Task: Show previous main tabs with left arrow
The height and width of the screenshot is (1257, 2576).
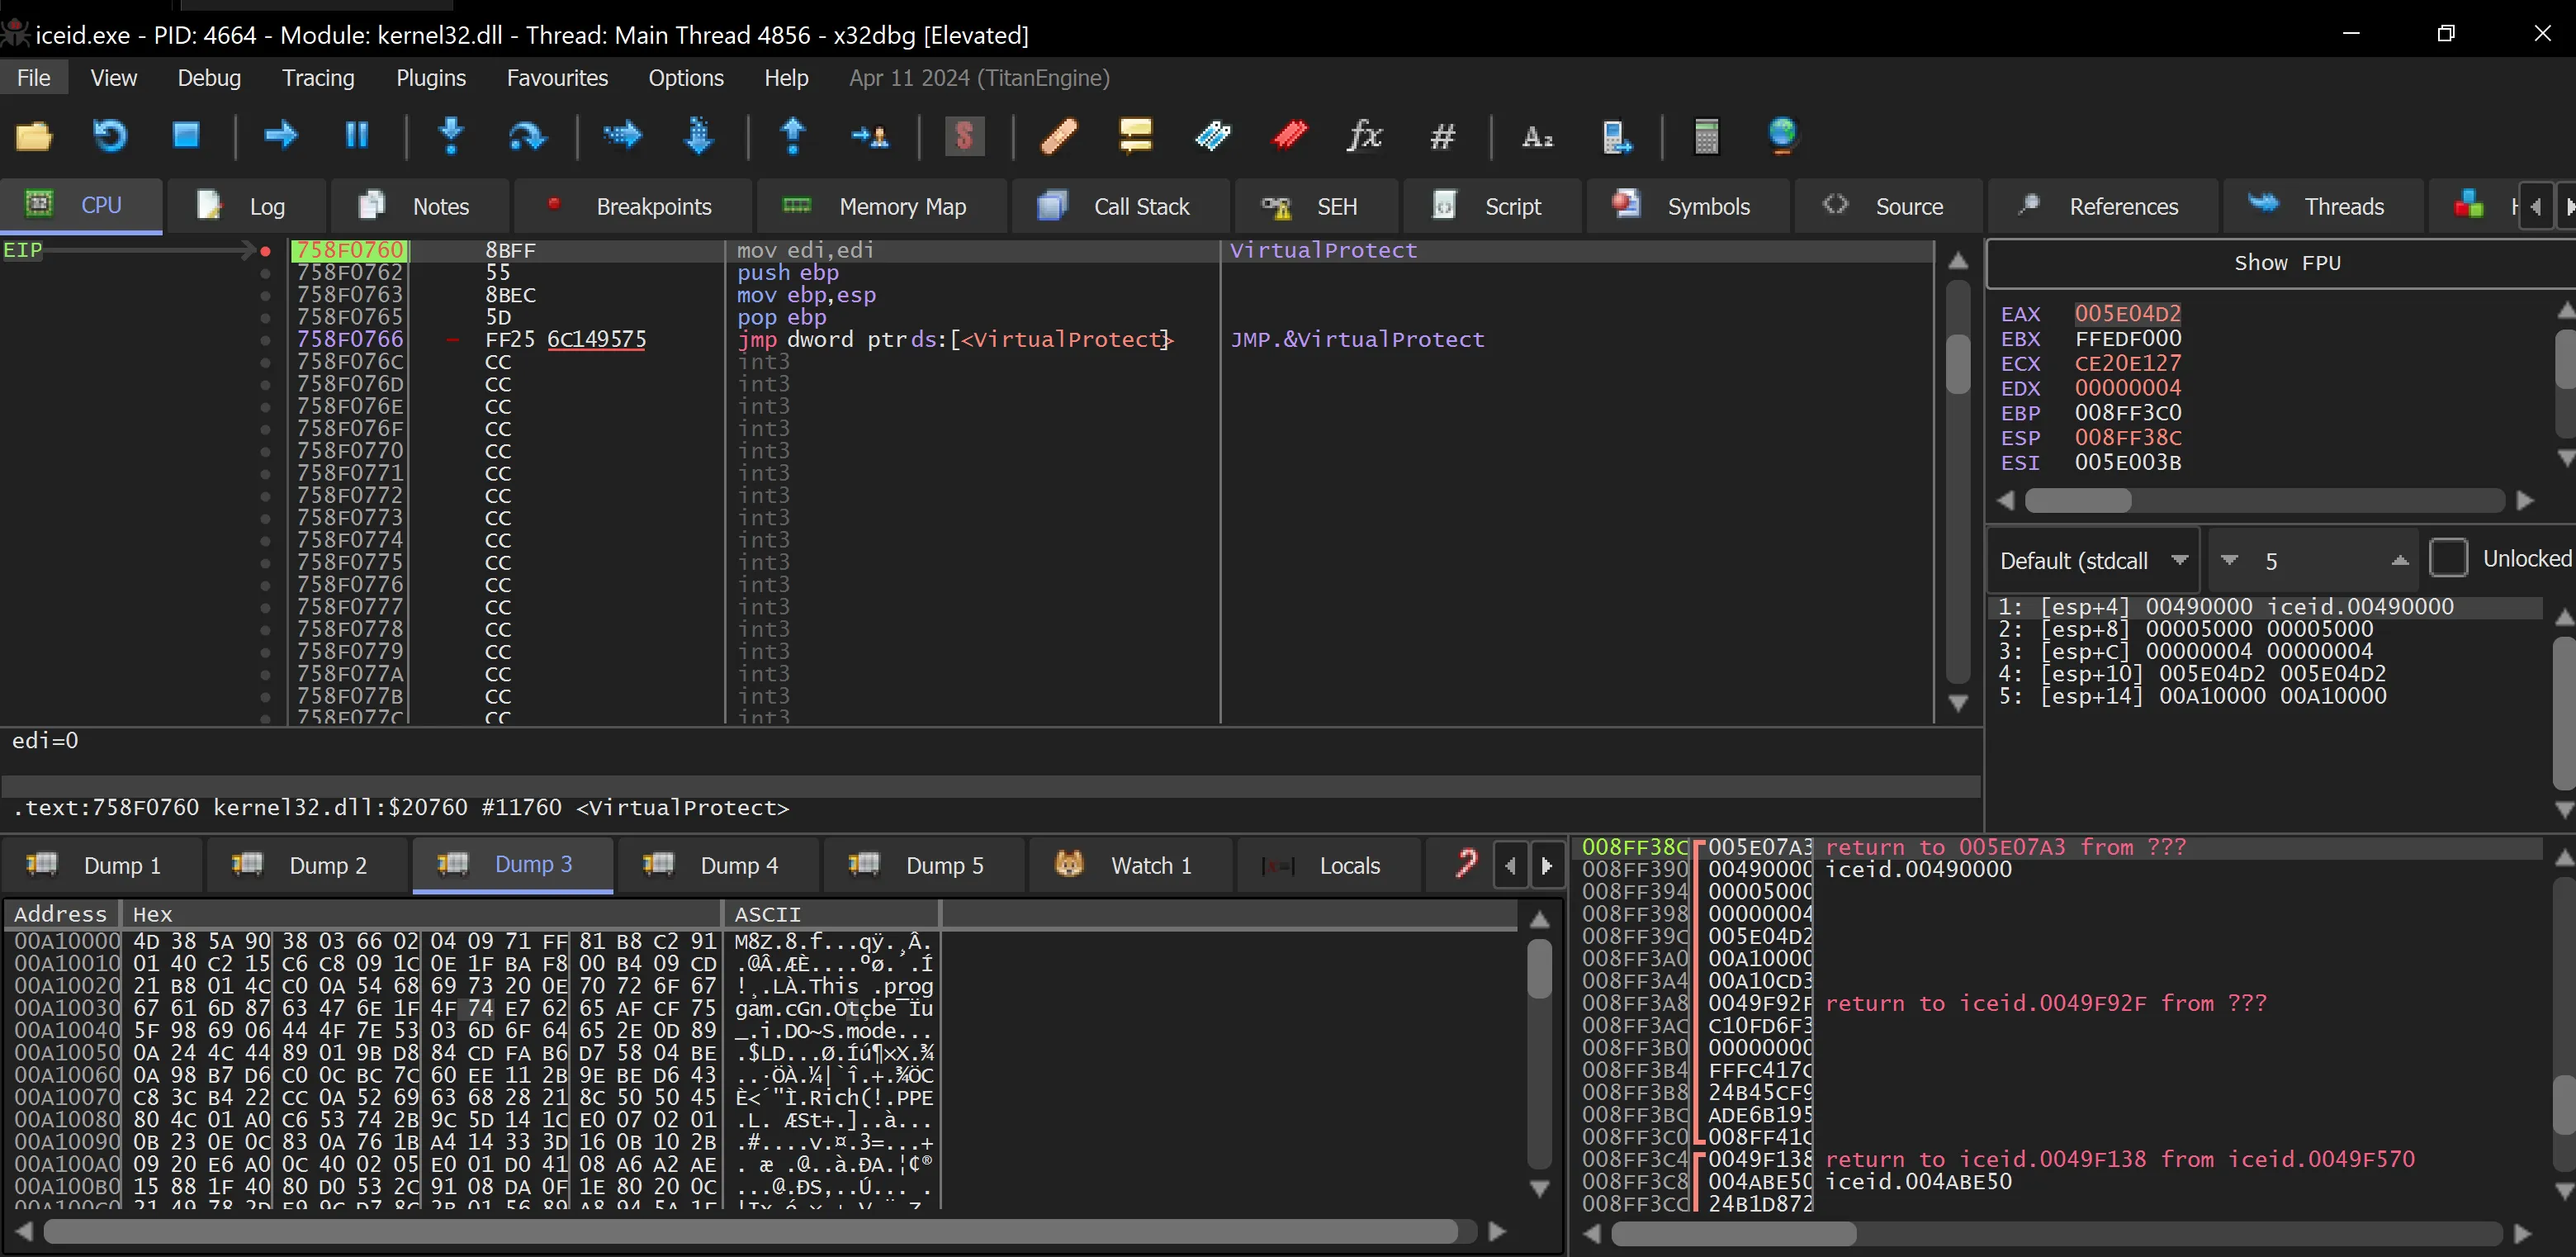Action: click(x=2536, y=207)
